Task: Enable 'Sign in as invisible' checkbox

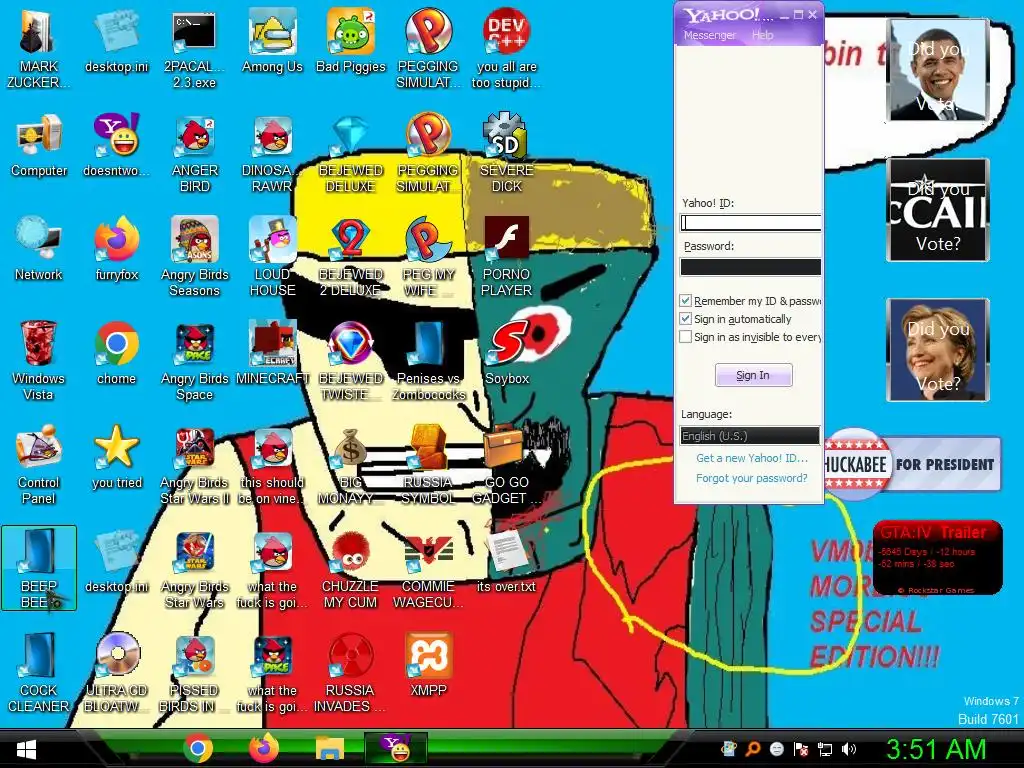Action: [685, 337]
